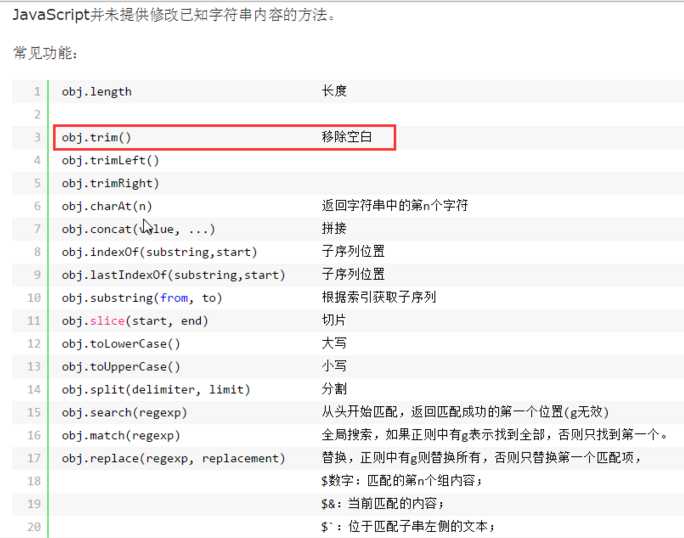684x538 pixels.
Task: Click 子序列位置 next to lastIndexOf
Action: (x=353, y=274)
